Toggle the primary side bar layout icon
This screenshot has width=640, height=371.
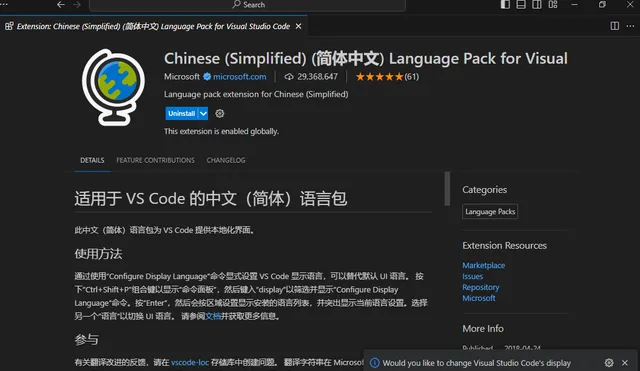(x=505, y=4)
